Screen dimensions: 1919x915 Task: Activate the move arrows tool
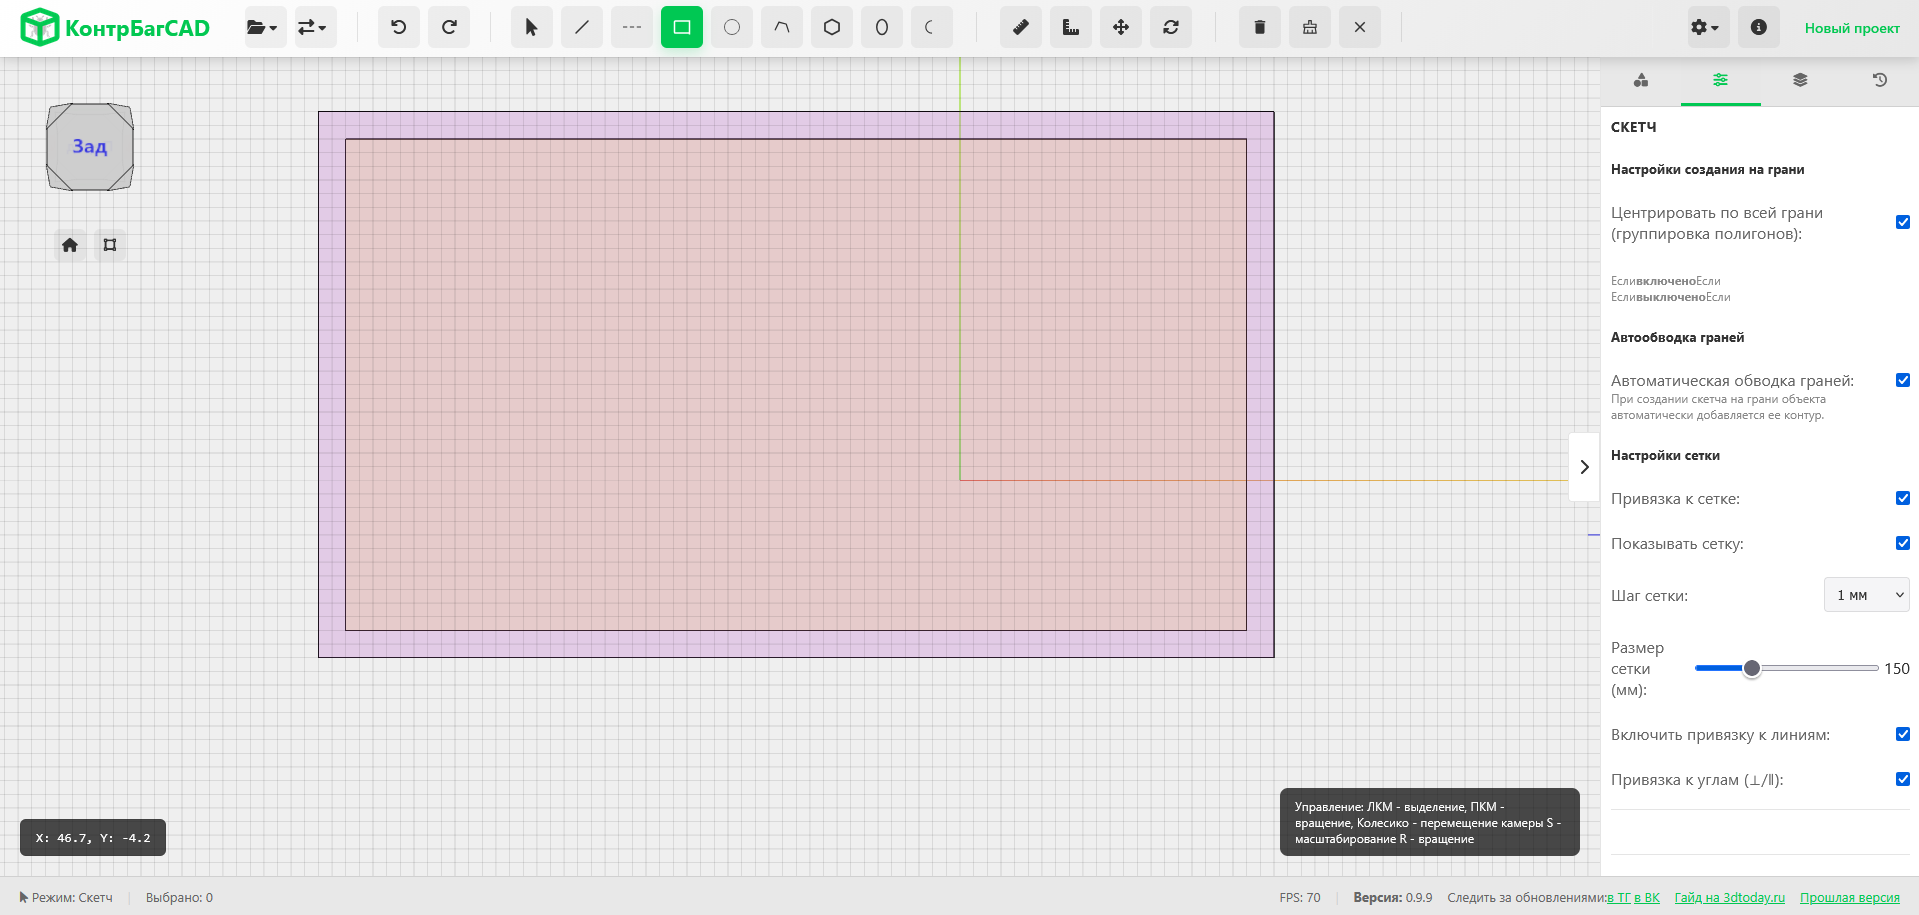(1121, 27)
